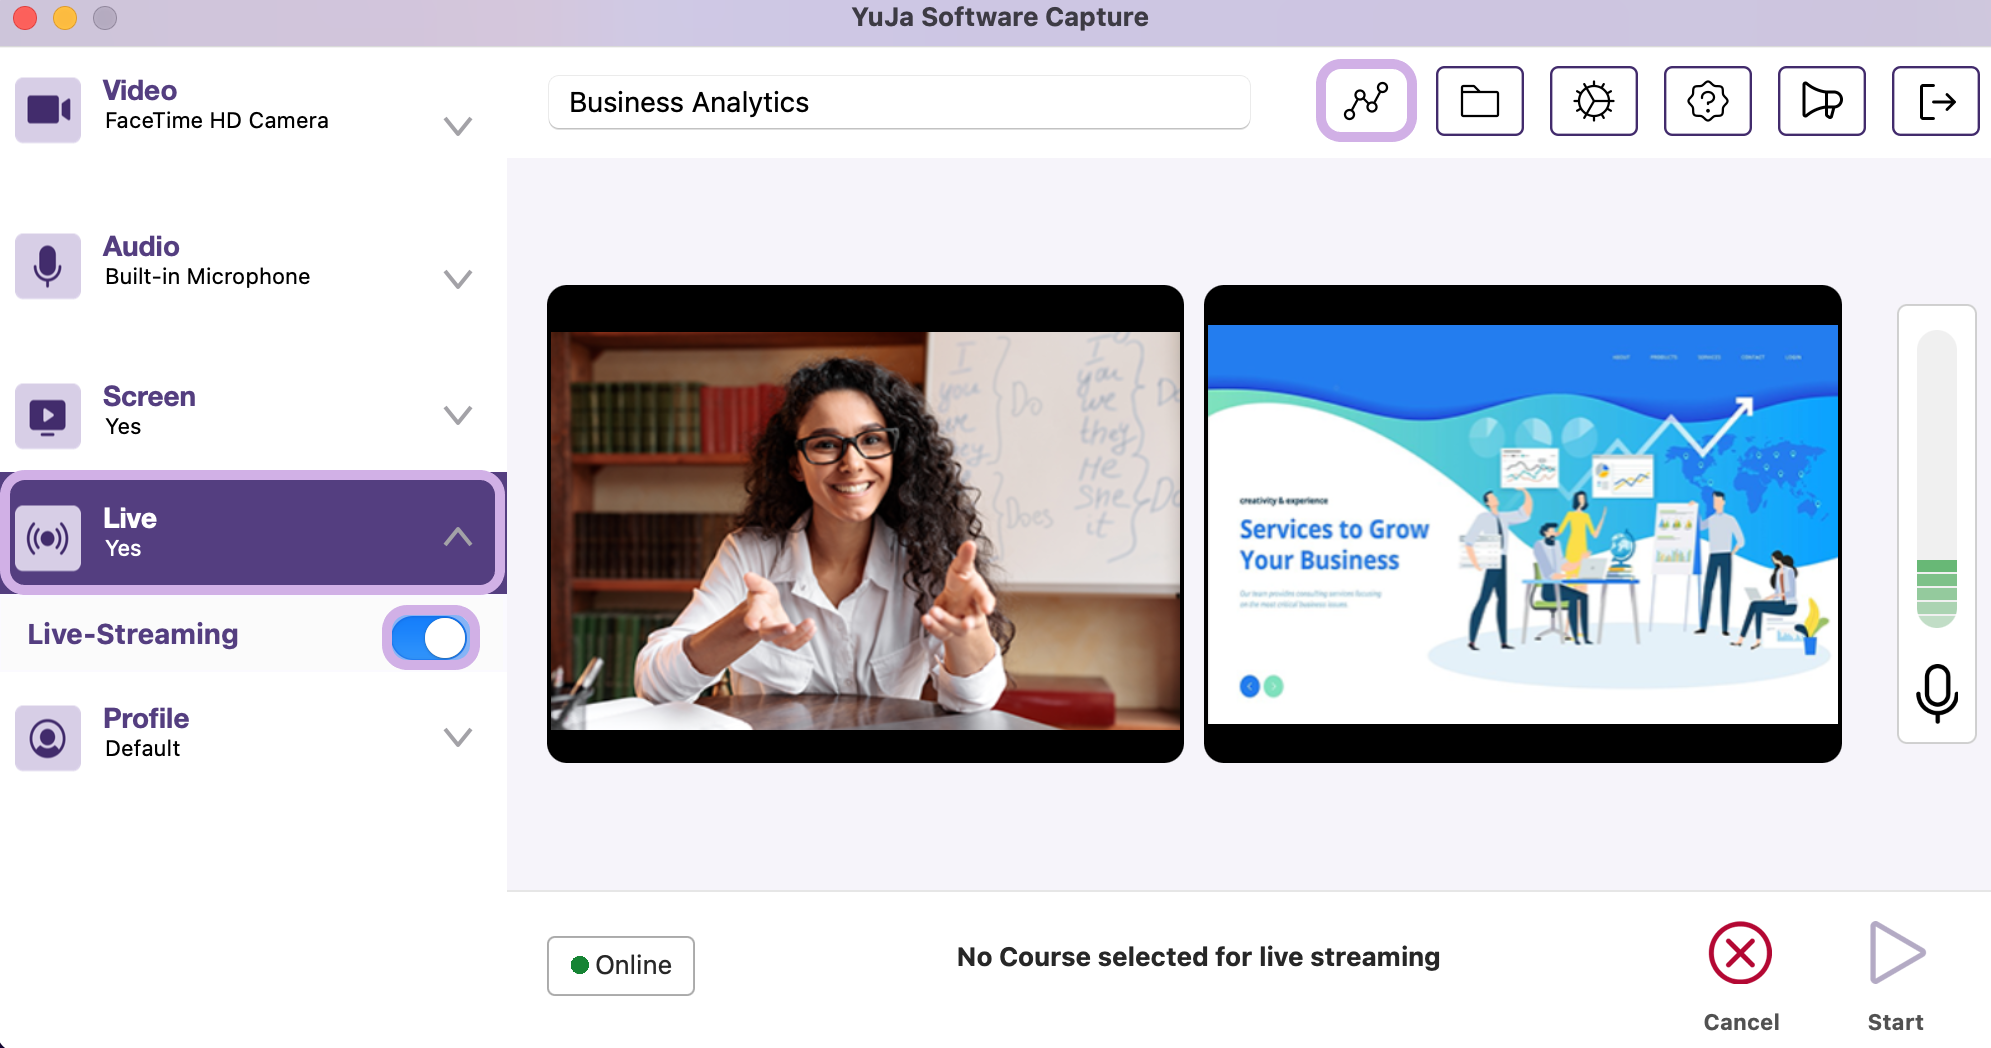Expand the Screen options chevron

coord(458,415)
